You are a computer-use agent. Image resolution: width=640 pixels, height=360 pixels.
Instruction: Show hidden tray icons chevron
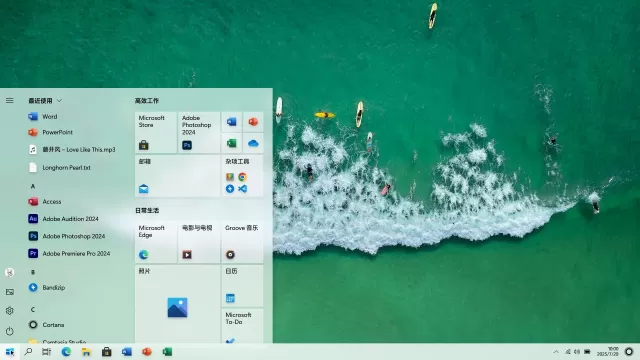pyautogui.click(x=556, y=352)
